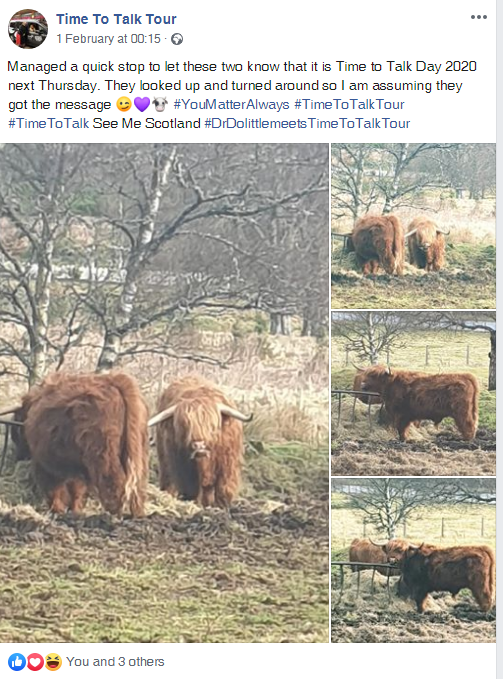
Task: Open the top right cow photo thumbnail
Action: pos(413,226)
